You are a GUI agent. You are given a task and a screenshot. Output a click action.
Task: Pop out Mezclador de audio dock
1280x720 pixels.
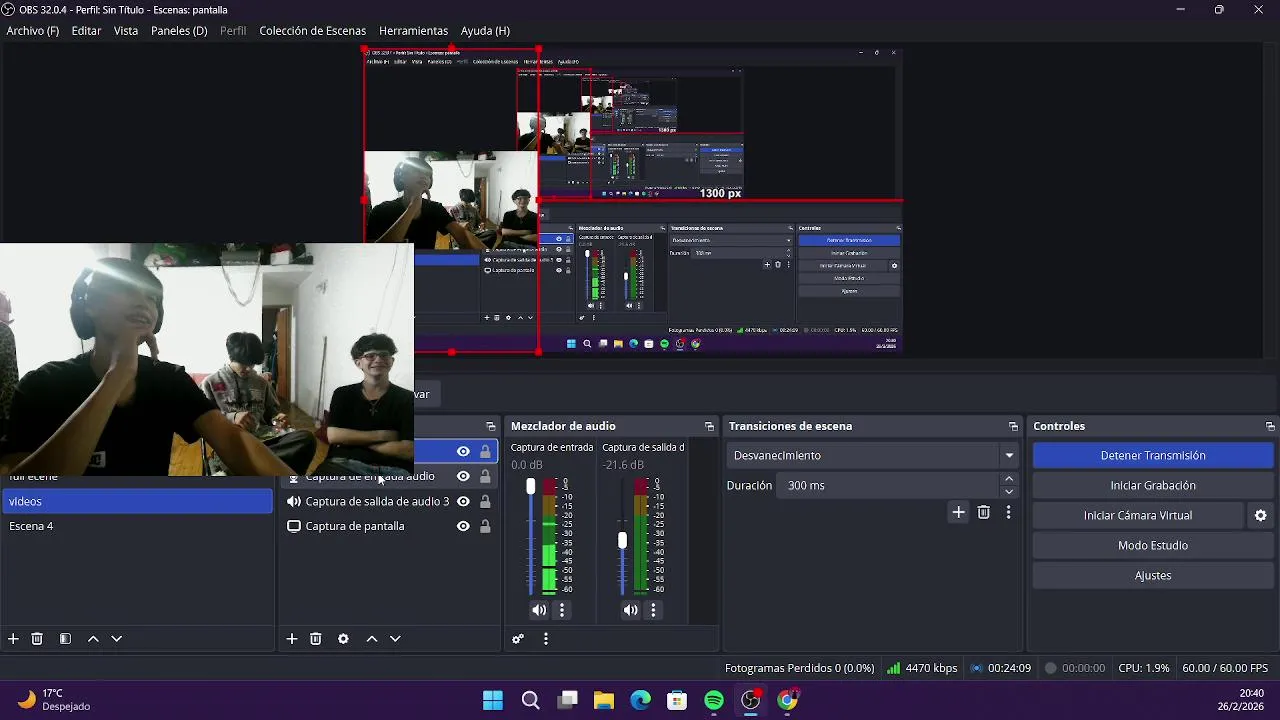(709, 426)
